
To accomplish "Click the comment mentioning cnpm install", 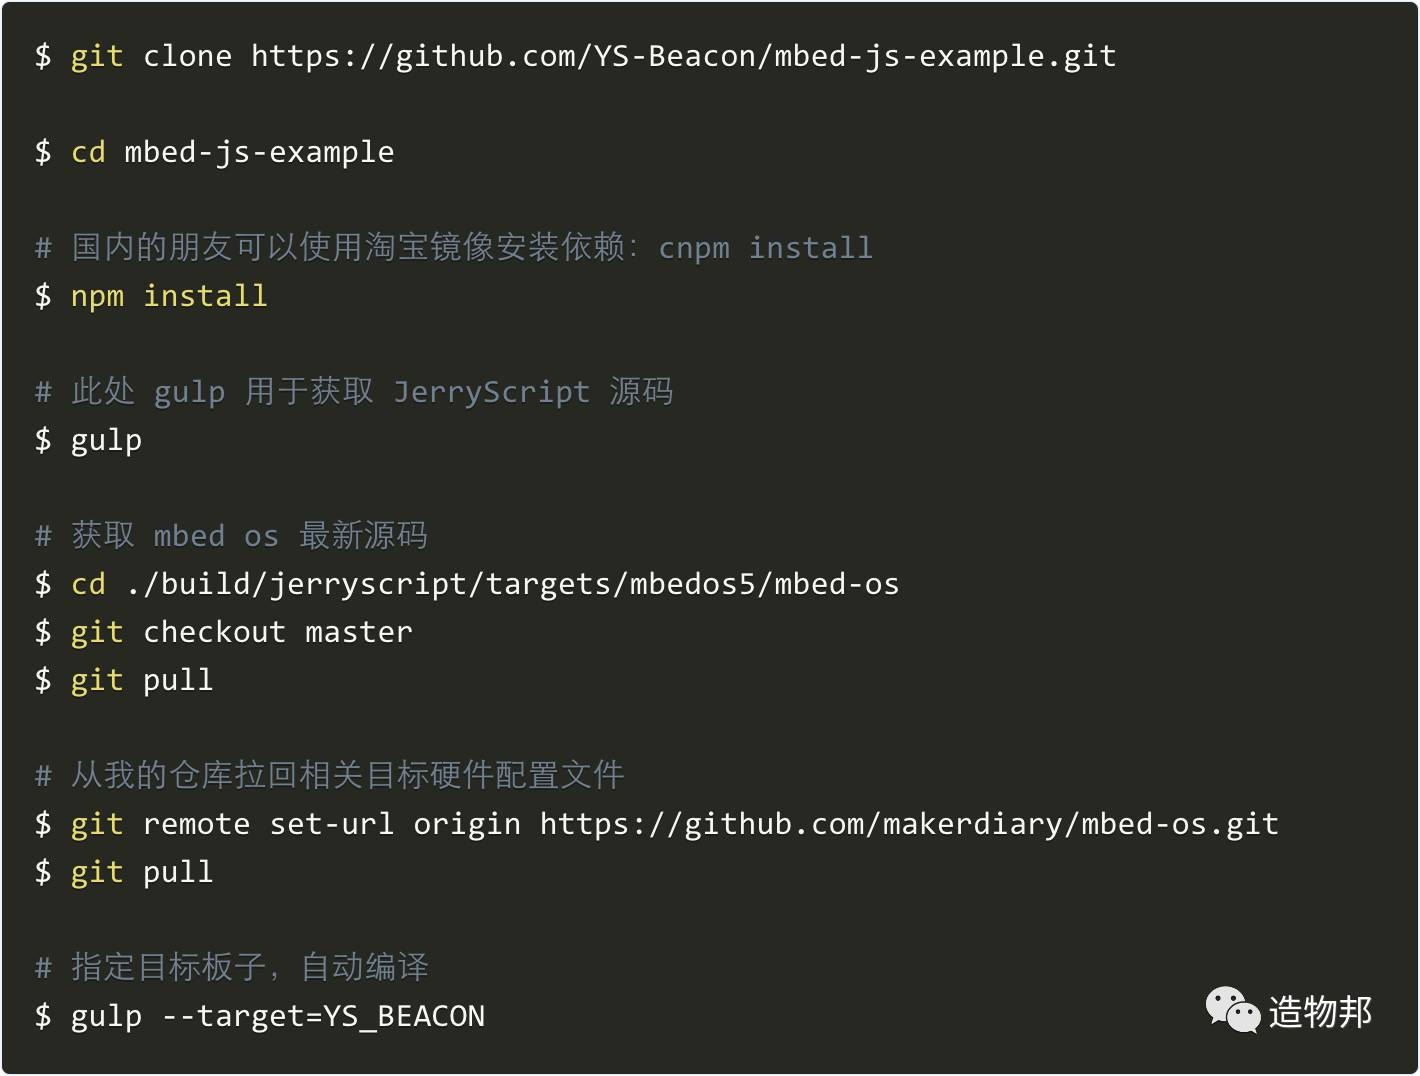I will 454,247.
